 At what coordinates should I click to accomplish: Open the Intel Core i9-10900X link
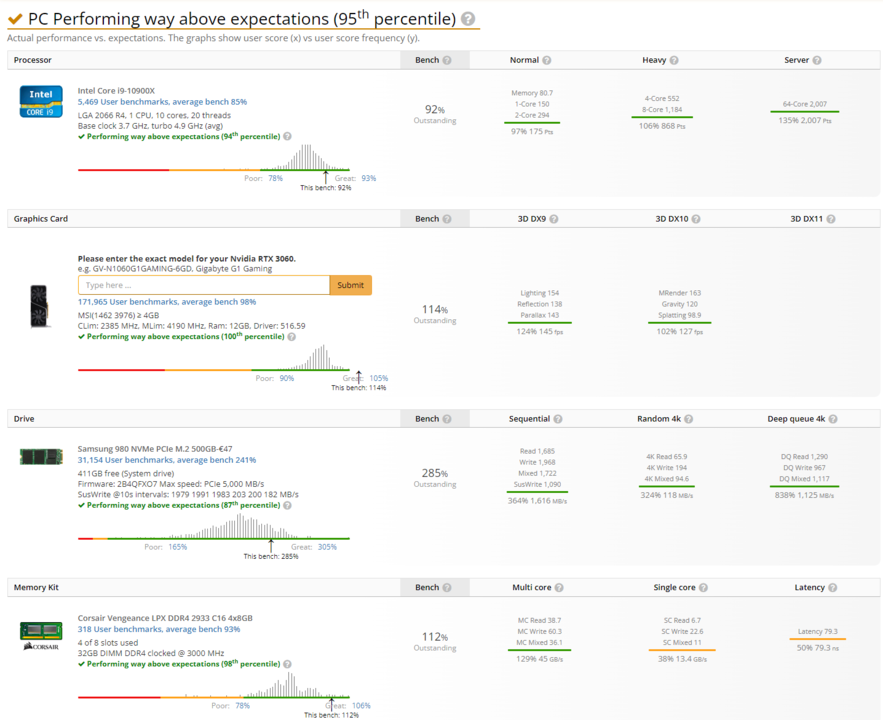pos(116,90)
